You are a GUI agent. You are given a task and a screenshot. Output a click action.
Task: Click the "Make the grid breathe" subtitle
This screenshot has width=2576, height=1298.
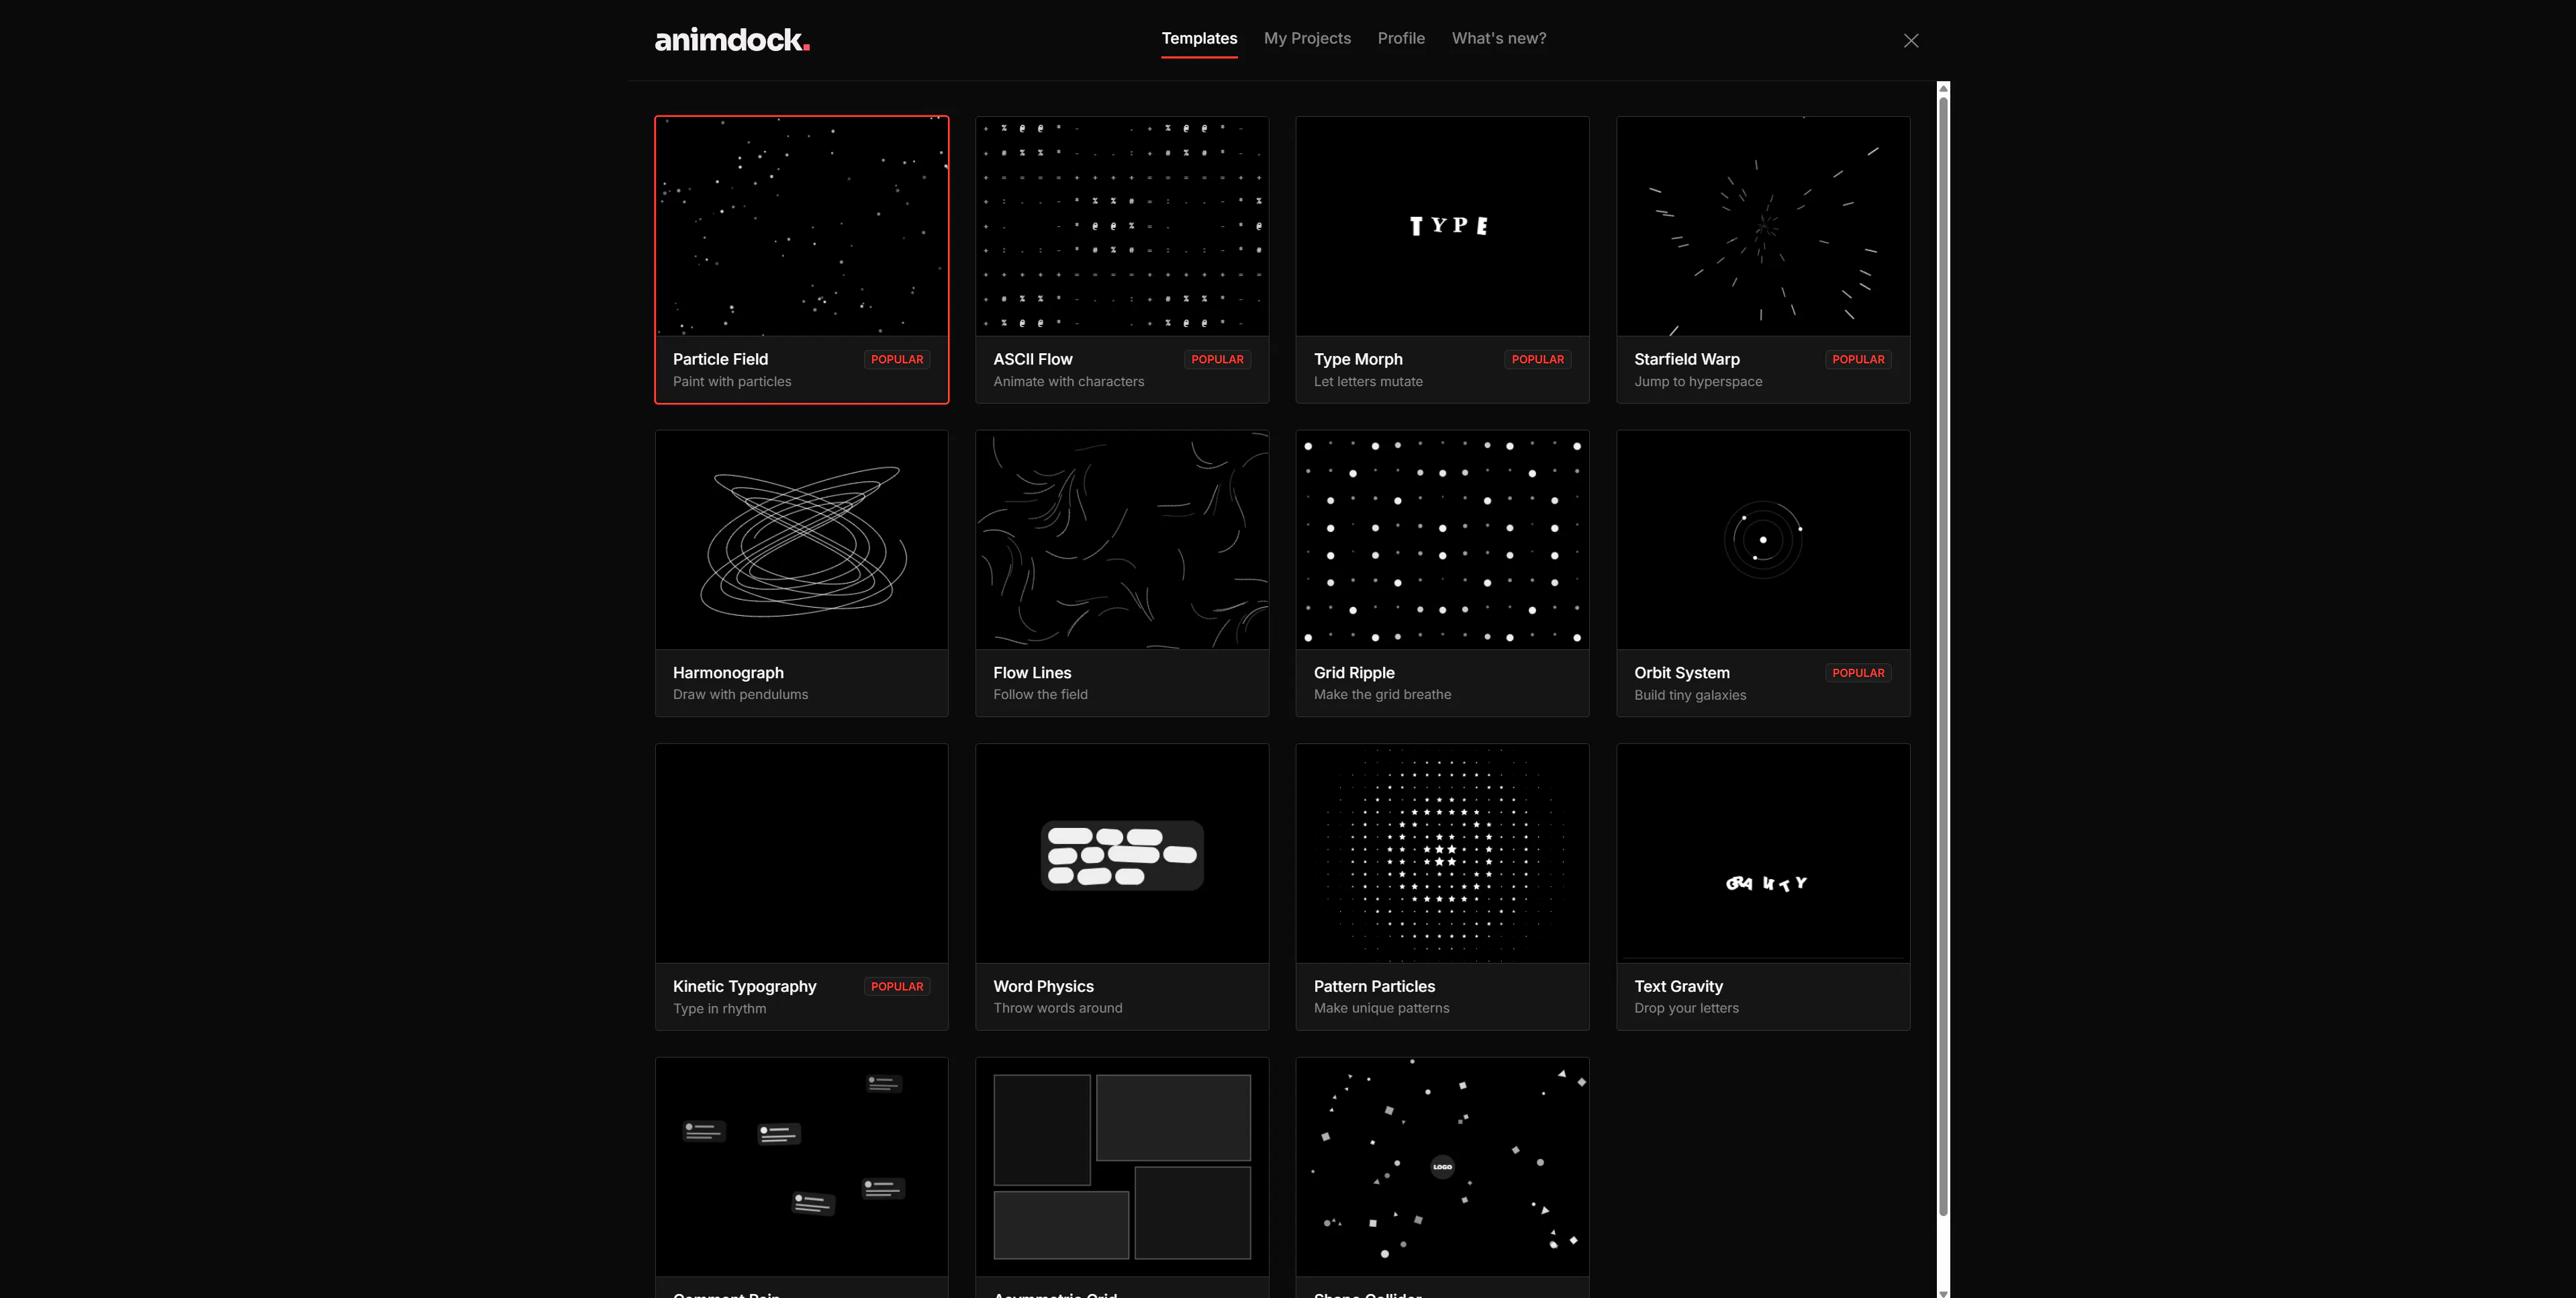coord(1382,694)
